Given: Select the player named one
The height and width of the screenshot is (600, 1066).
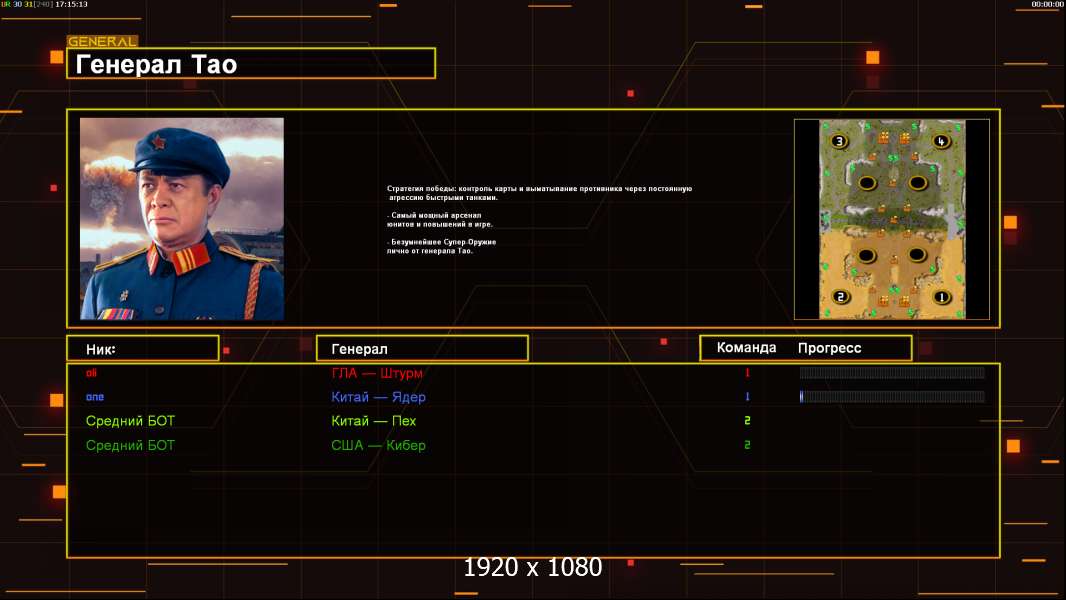Looking at the screenshot, I should [94, 397].
